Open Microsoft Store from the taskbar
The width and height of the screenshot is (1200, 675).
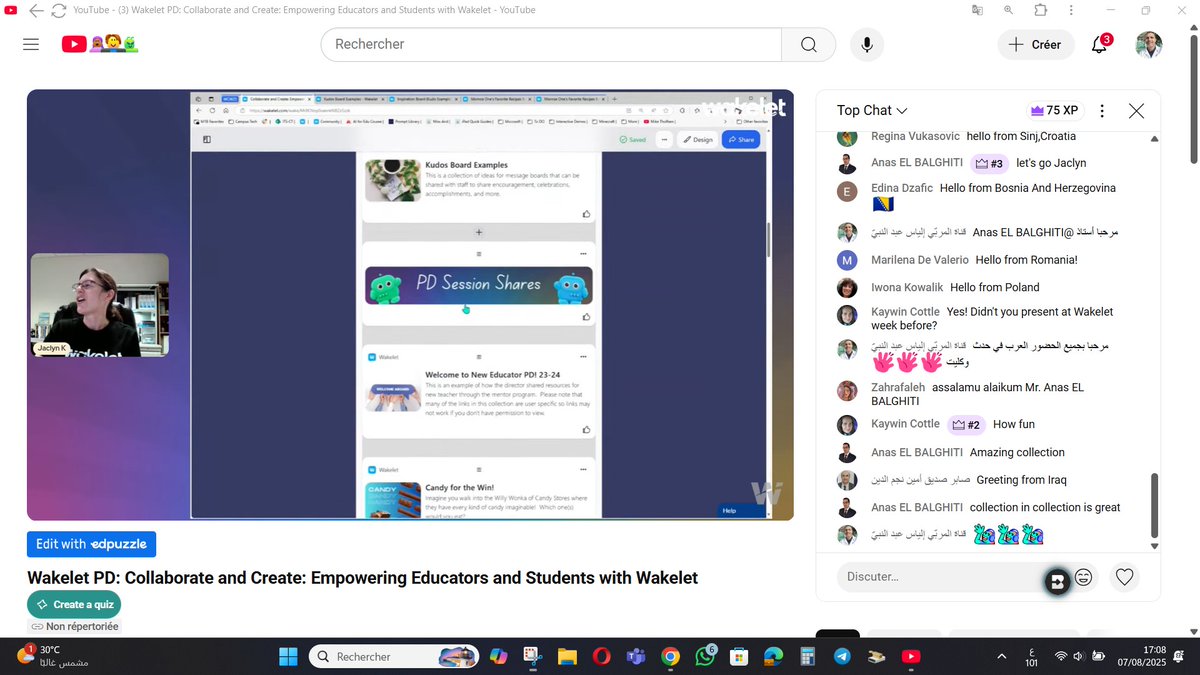pyautogui.click(x=739, y=657)
